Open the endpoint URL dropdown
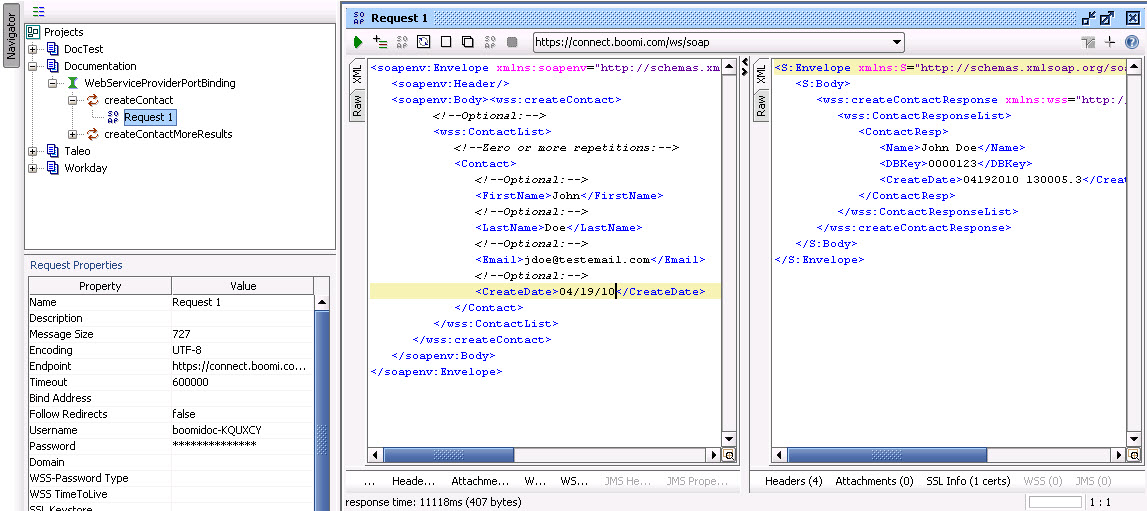 (x=897, y=42)
